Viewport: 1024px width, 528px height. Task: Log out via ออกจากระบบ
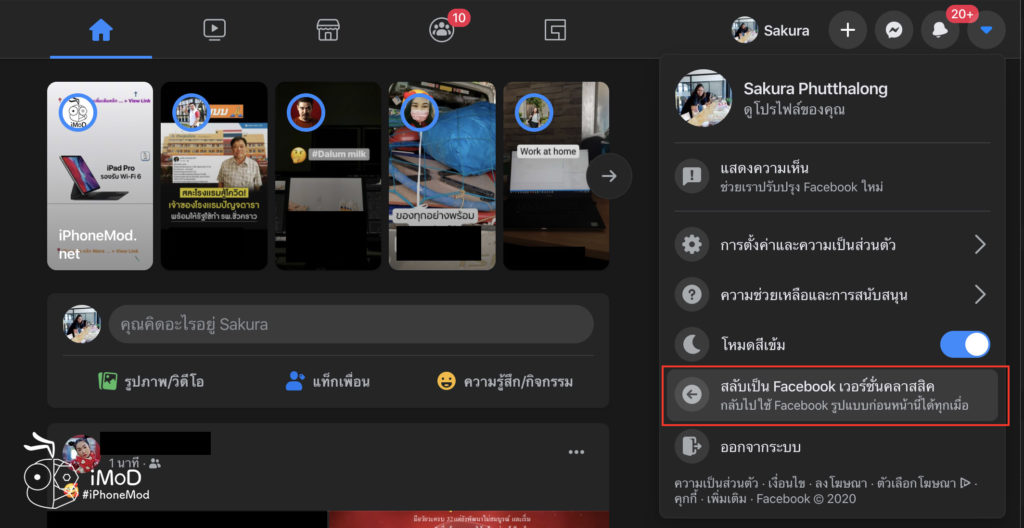tap(832, 447)
